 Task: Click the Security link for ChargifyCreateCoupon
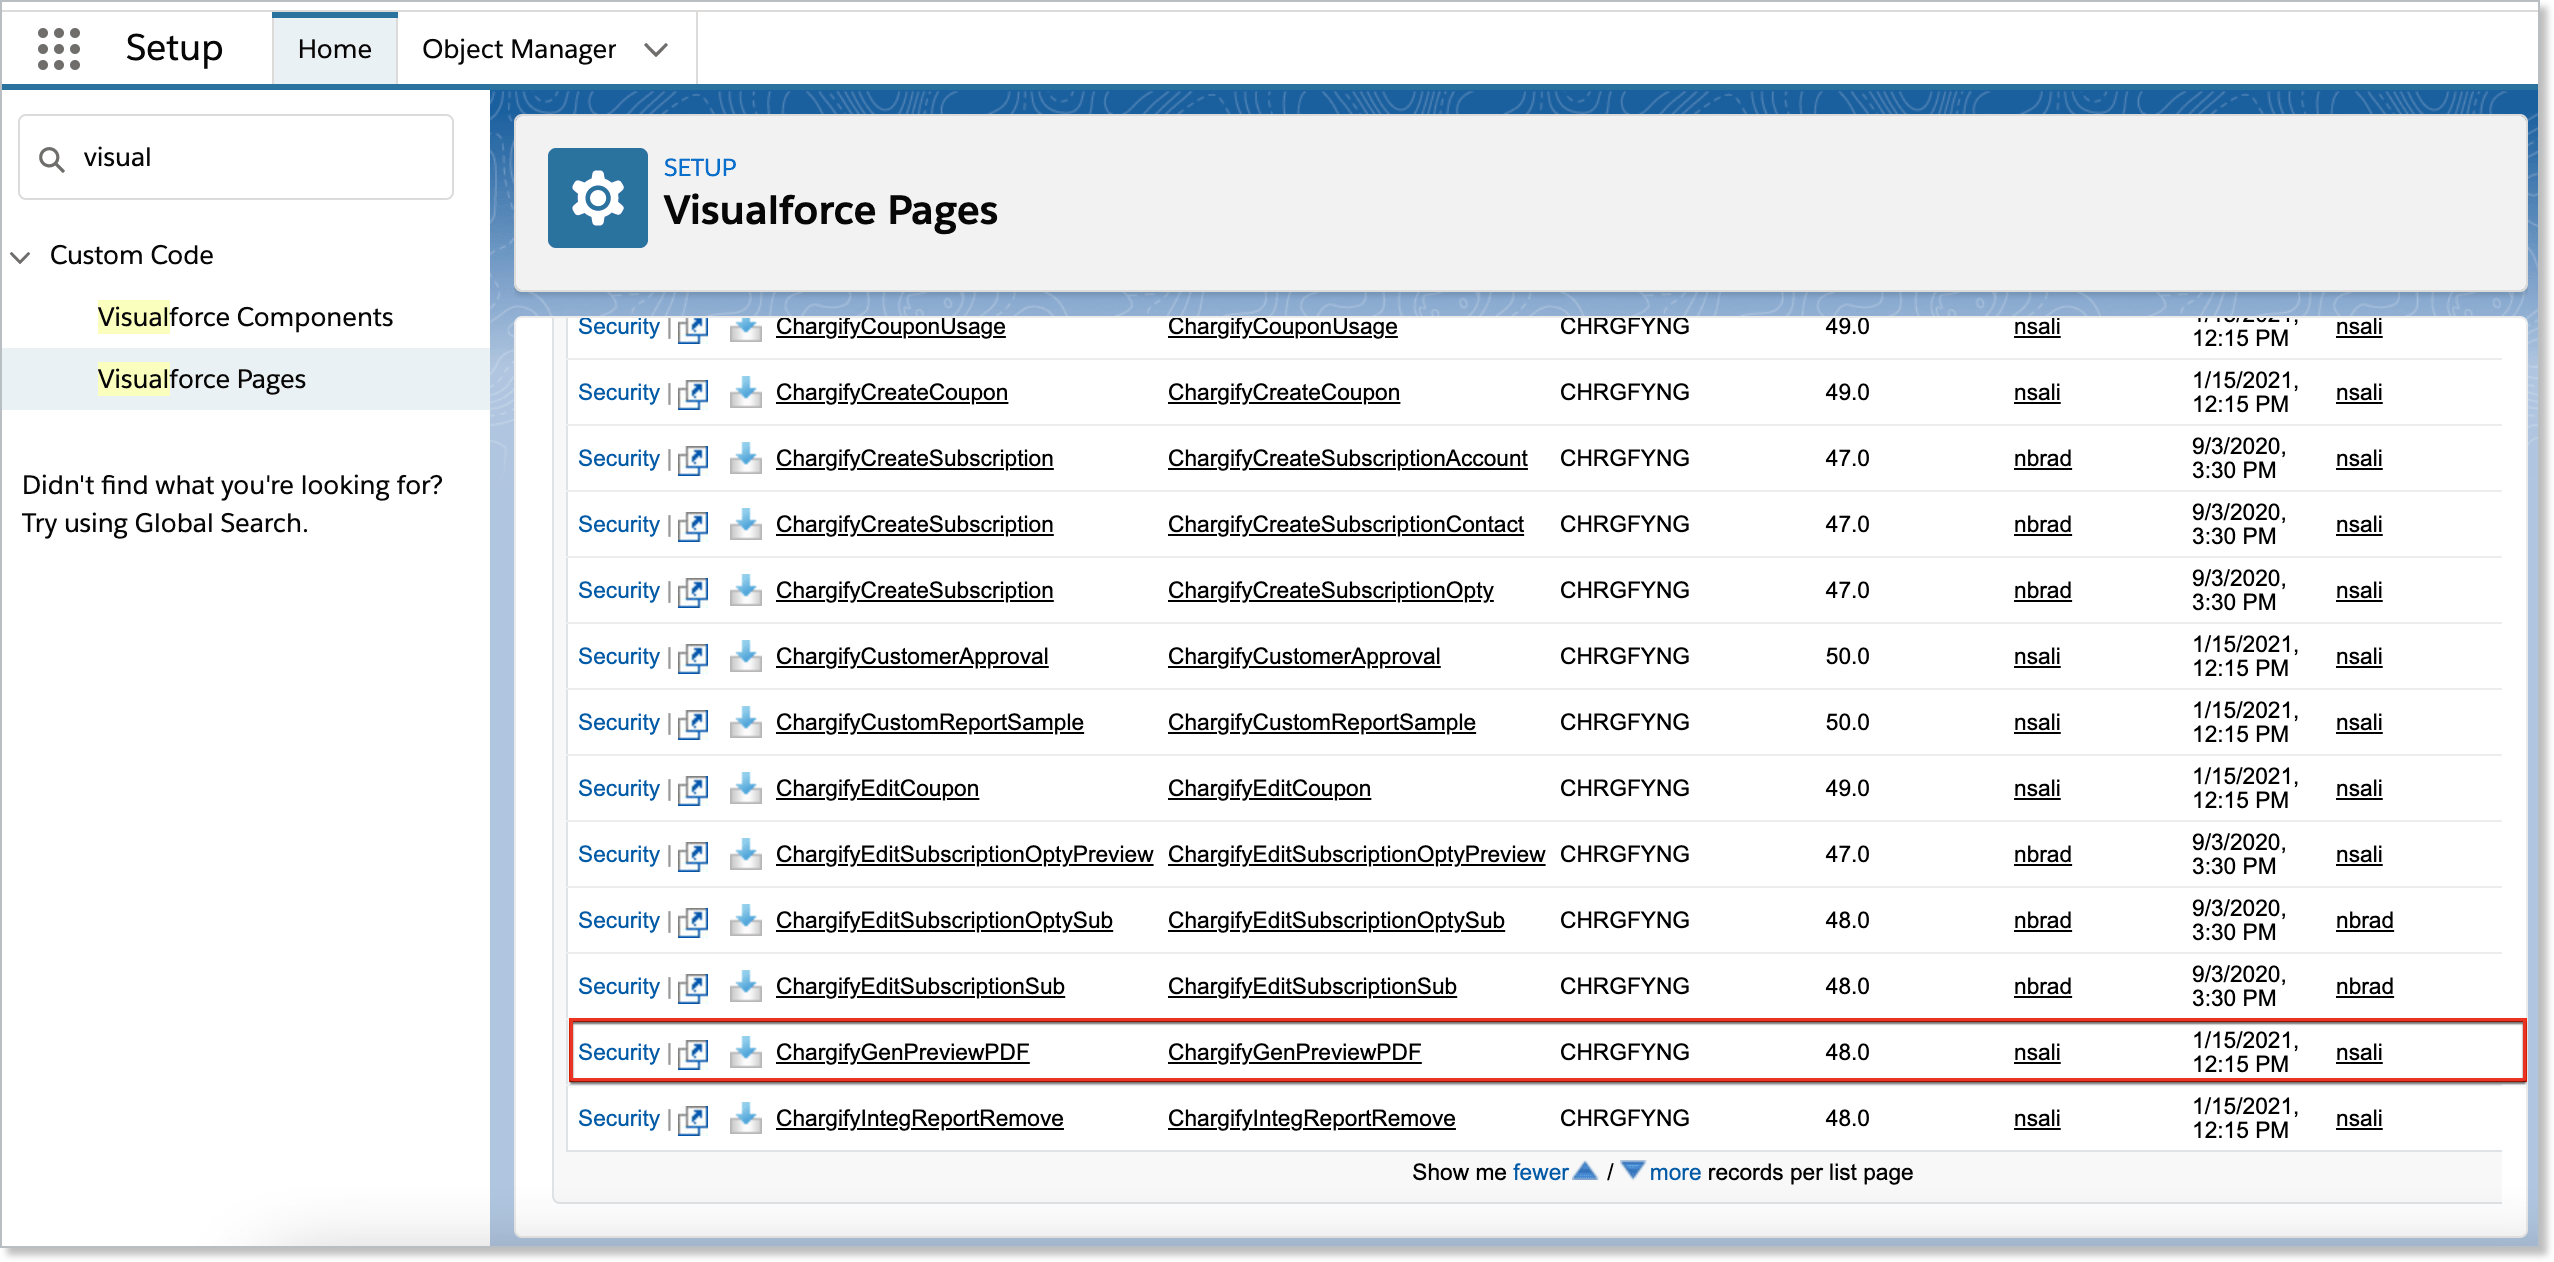pyautogui.click(x=617, y=392)
